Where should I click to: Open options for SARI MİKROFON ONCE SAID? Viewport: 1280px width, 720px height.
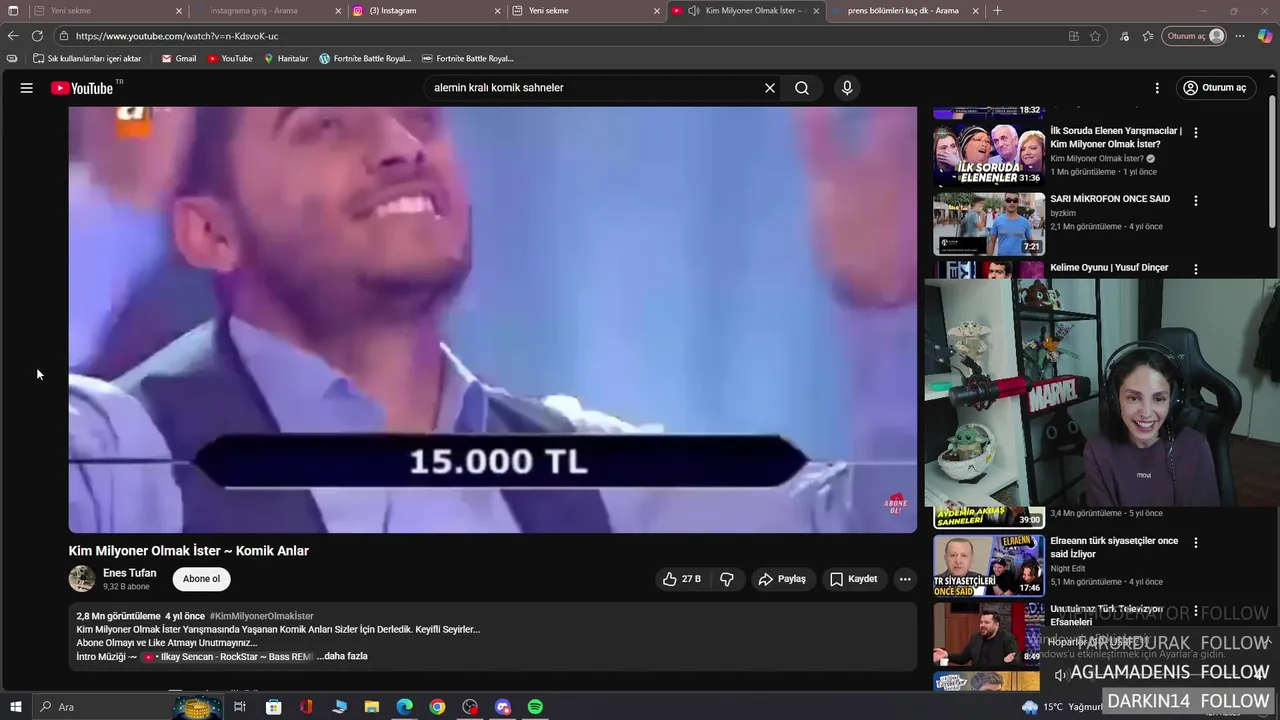(1196, 200)
